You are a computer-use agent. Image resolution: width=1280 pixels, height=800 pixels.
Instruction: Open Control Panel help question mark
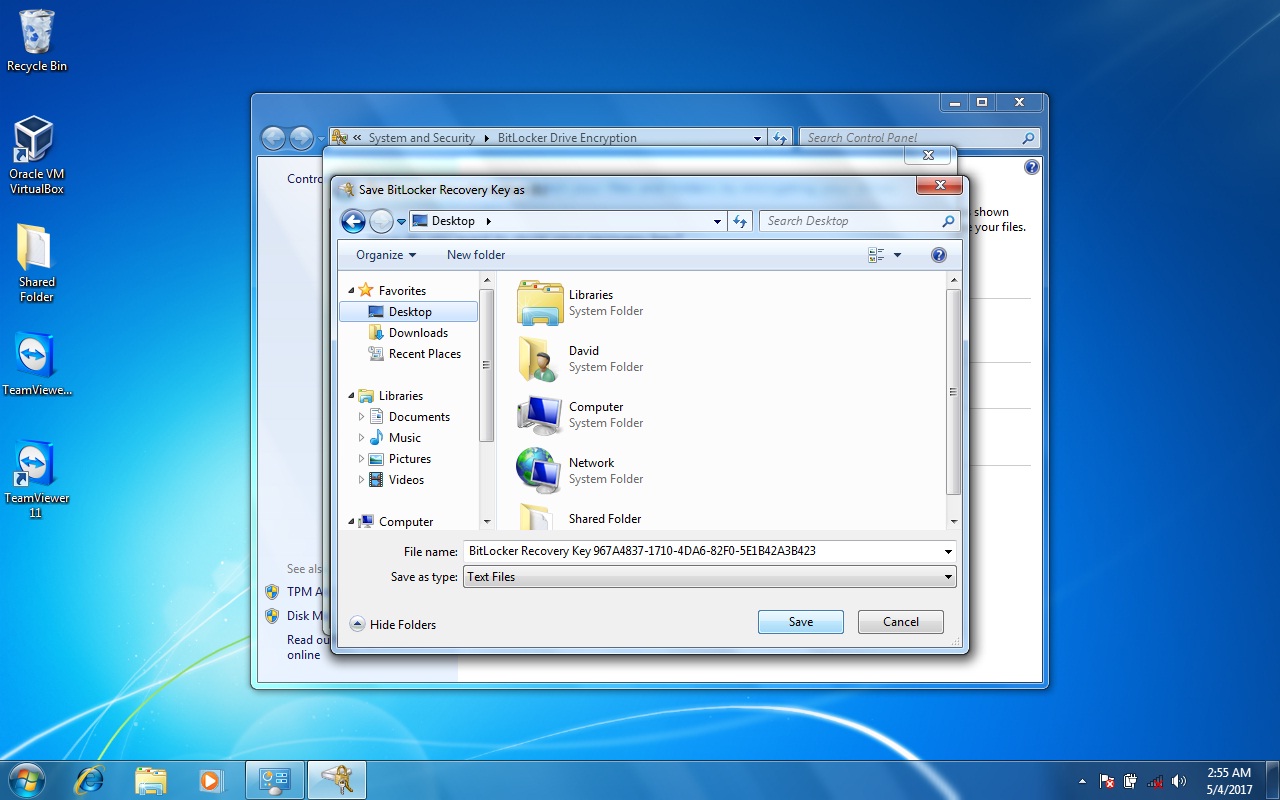click(x=1032, y=167)
